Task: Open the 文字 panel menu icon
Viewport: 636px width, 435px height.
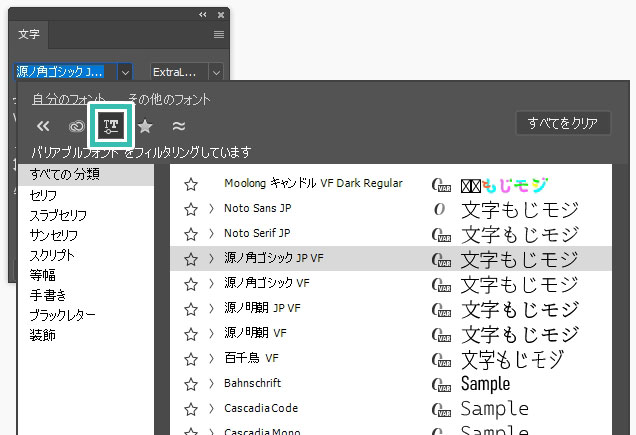Action: coord(218,34)
